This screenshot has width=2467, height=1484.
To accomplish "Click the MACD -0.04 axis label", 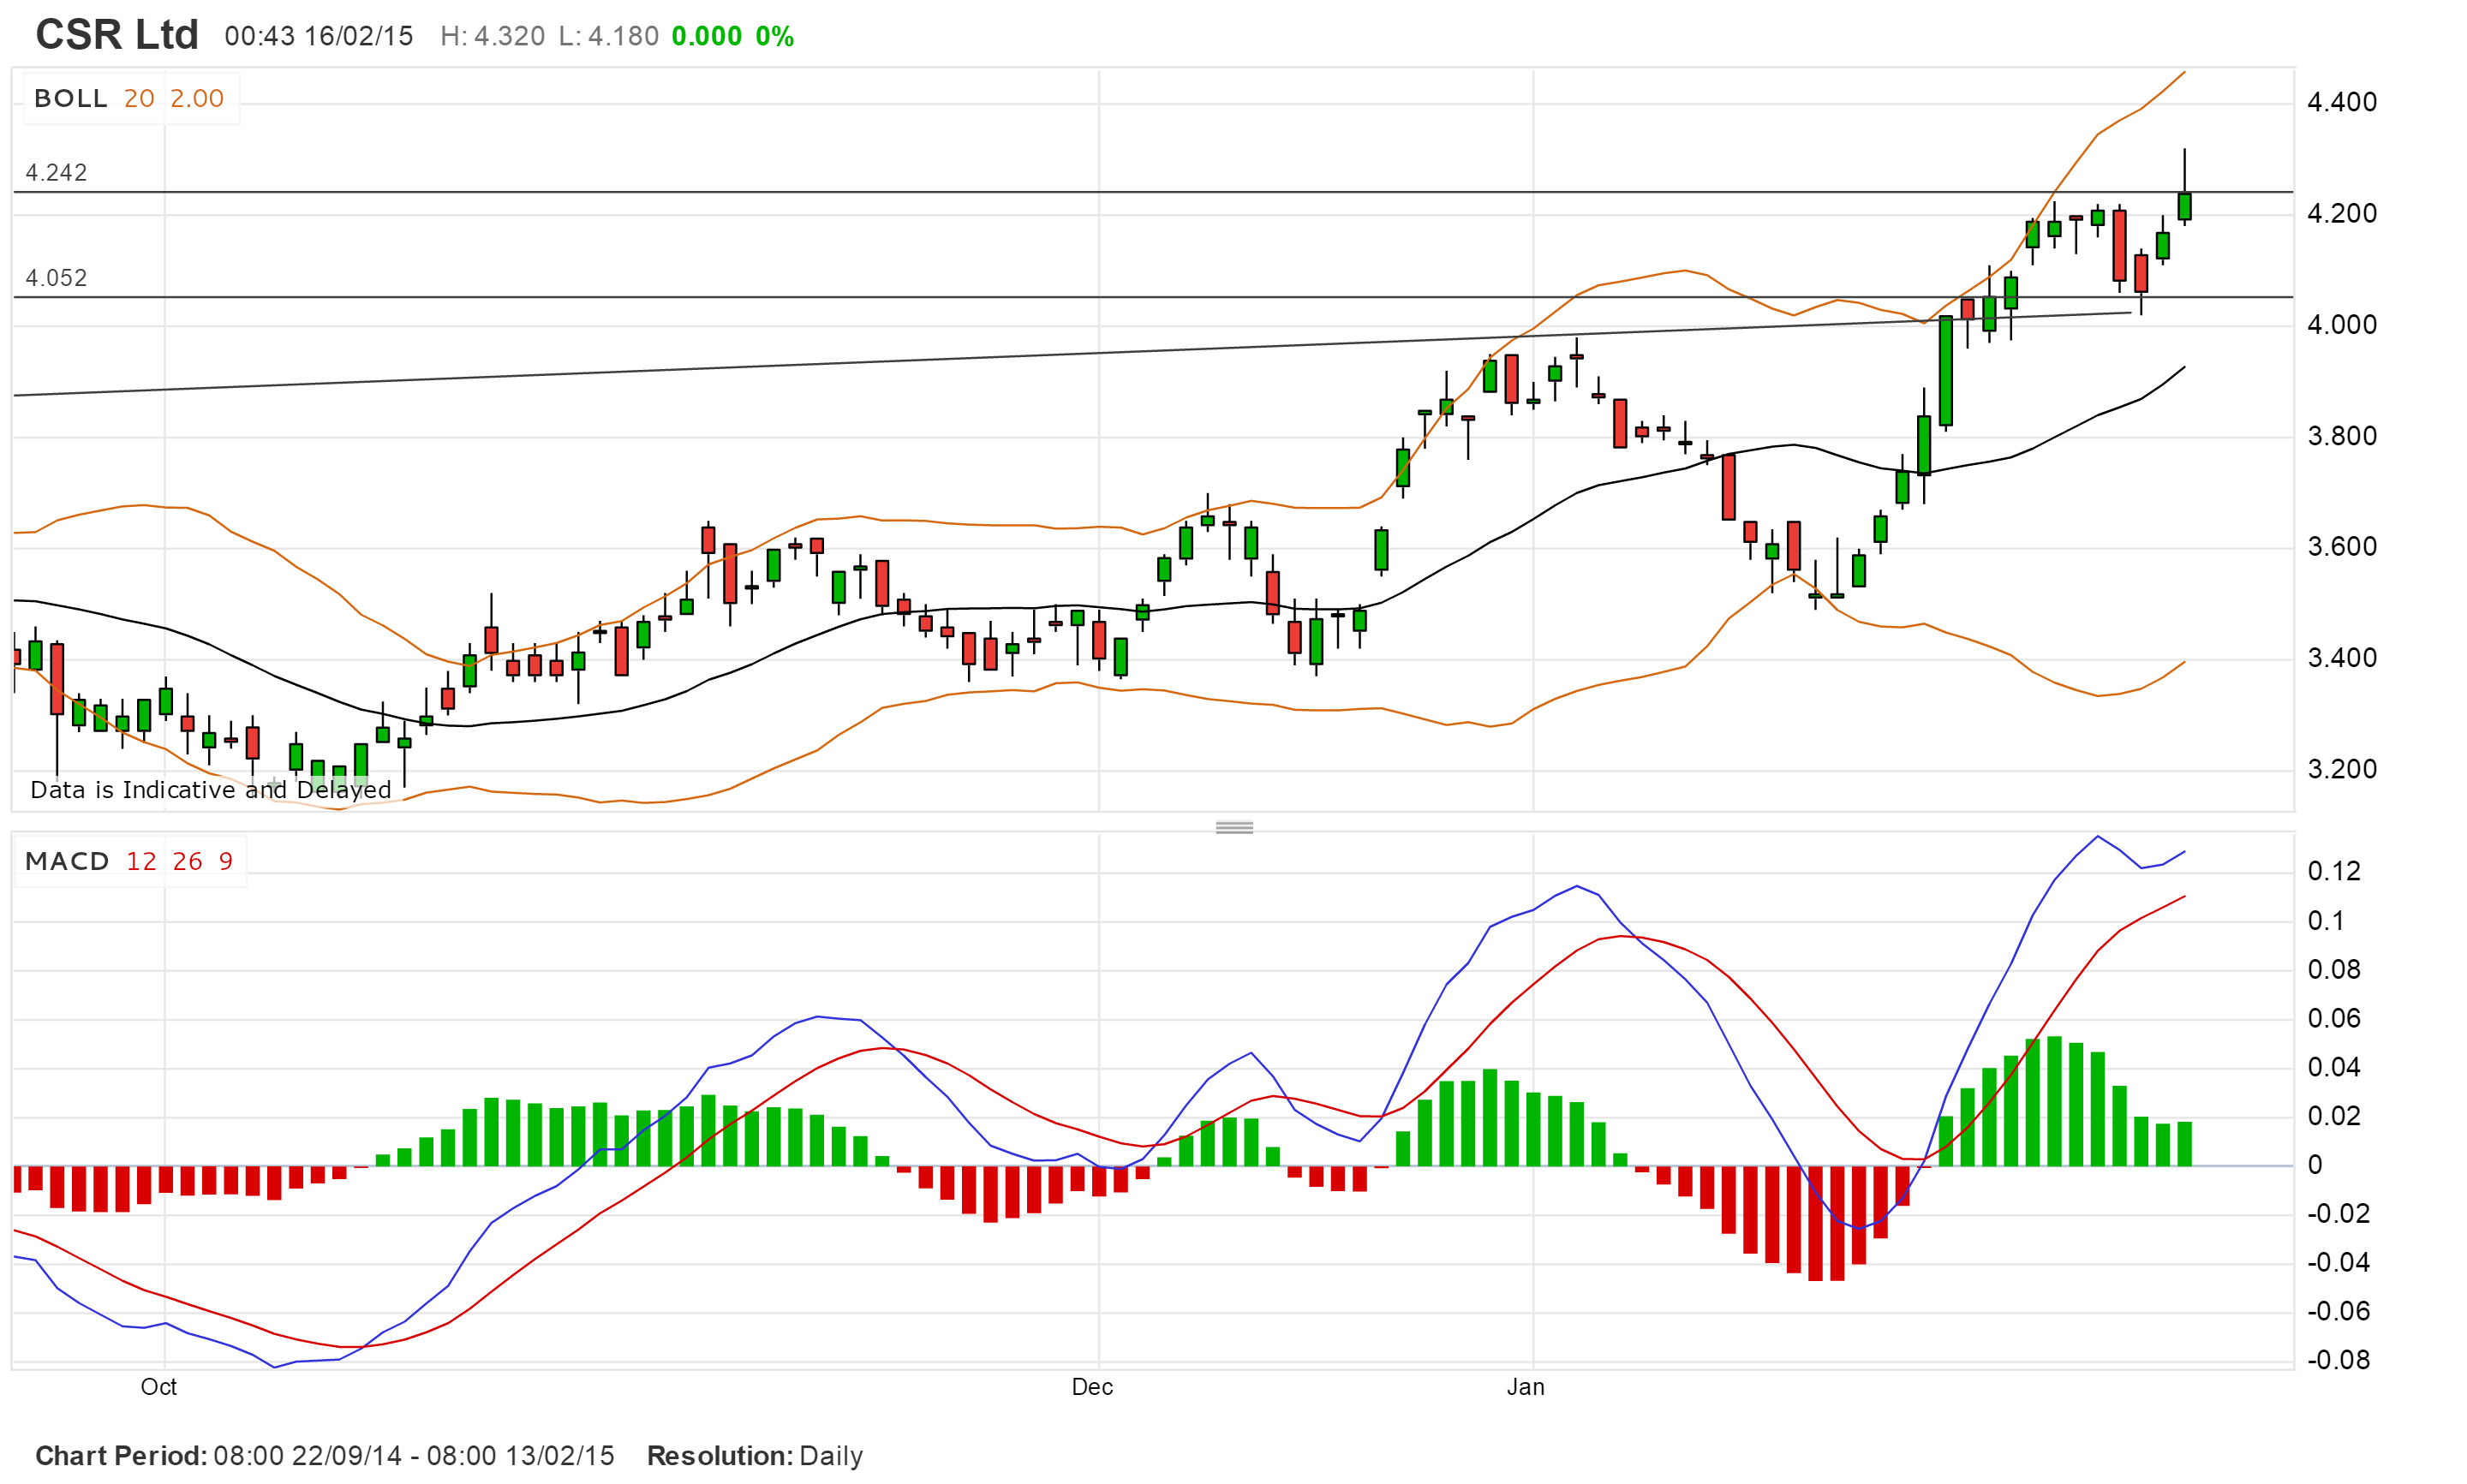I will (2338, 1262).
